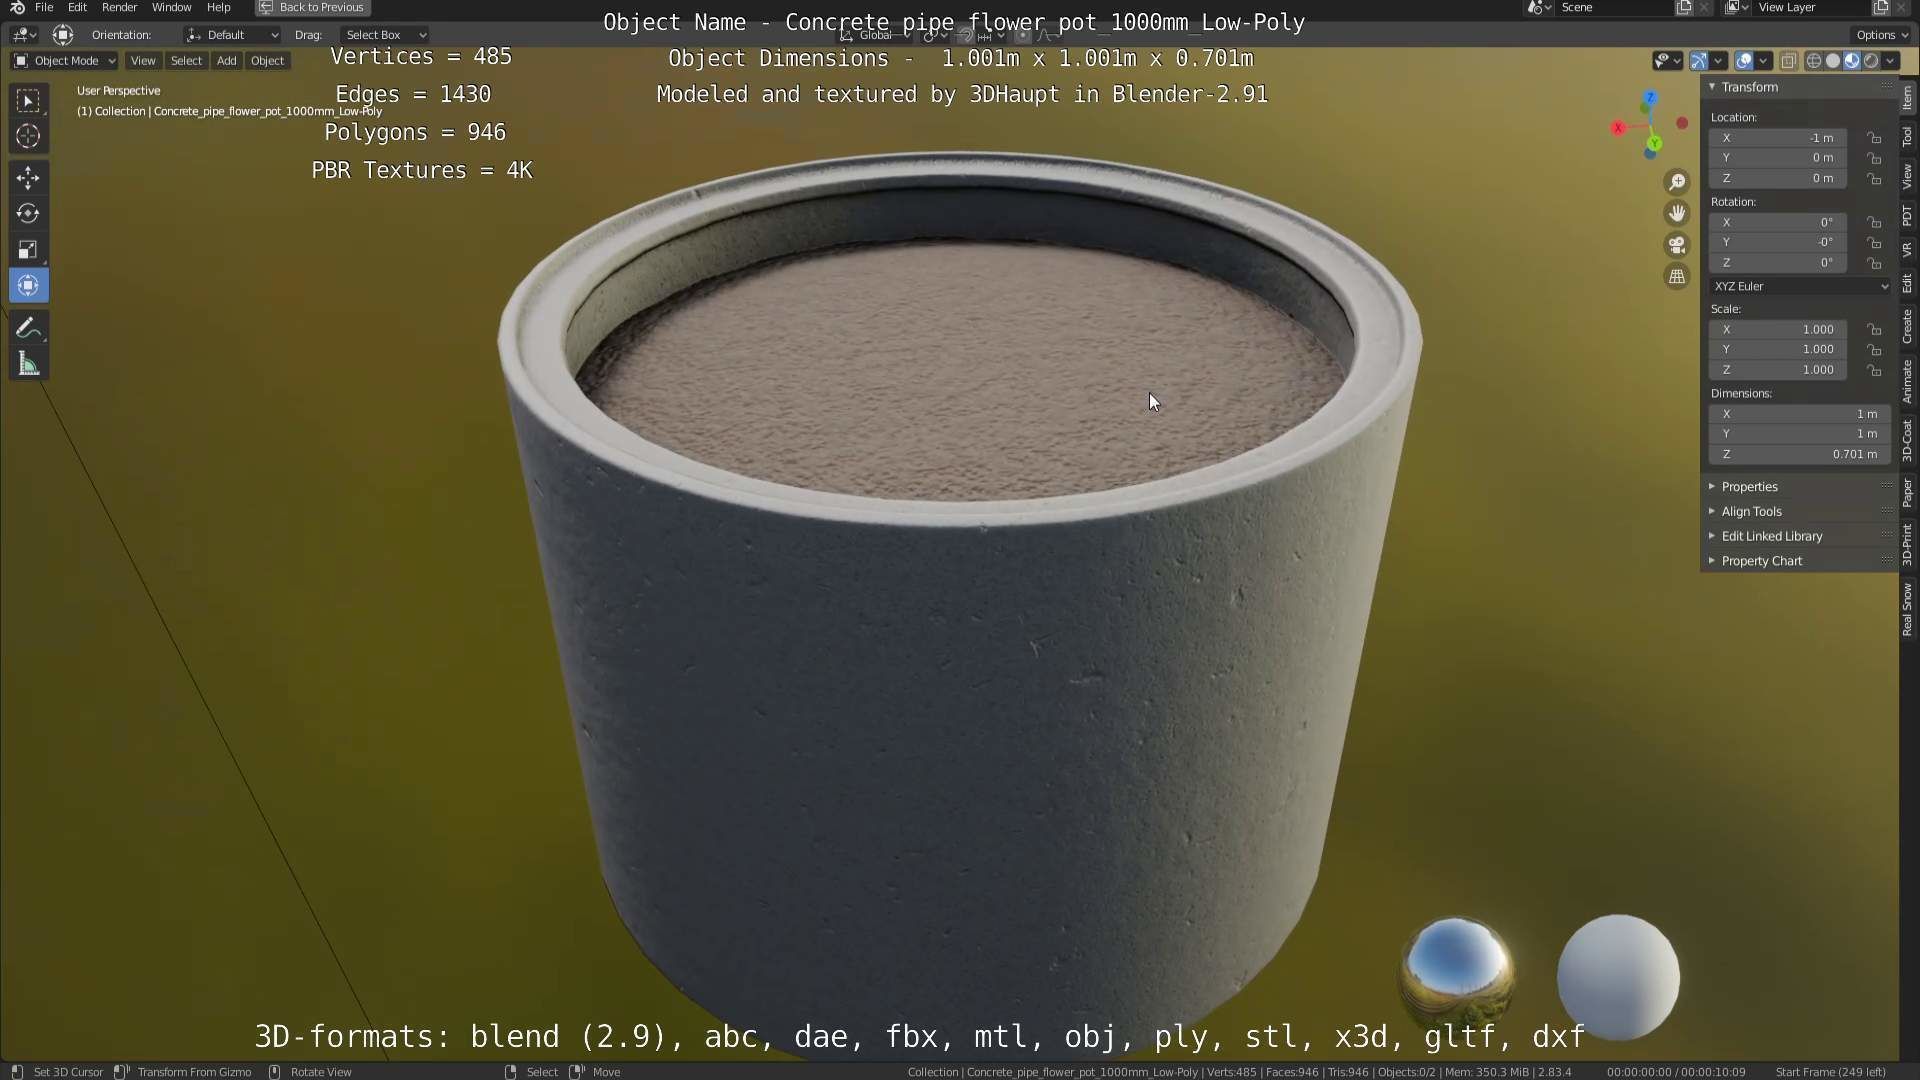Open the Drag Select Box dropdown
The height and width of the screenshot is (1080, 1920).
pos(385,35)
